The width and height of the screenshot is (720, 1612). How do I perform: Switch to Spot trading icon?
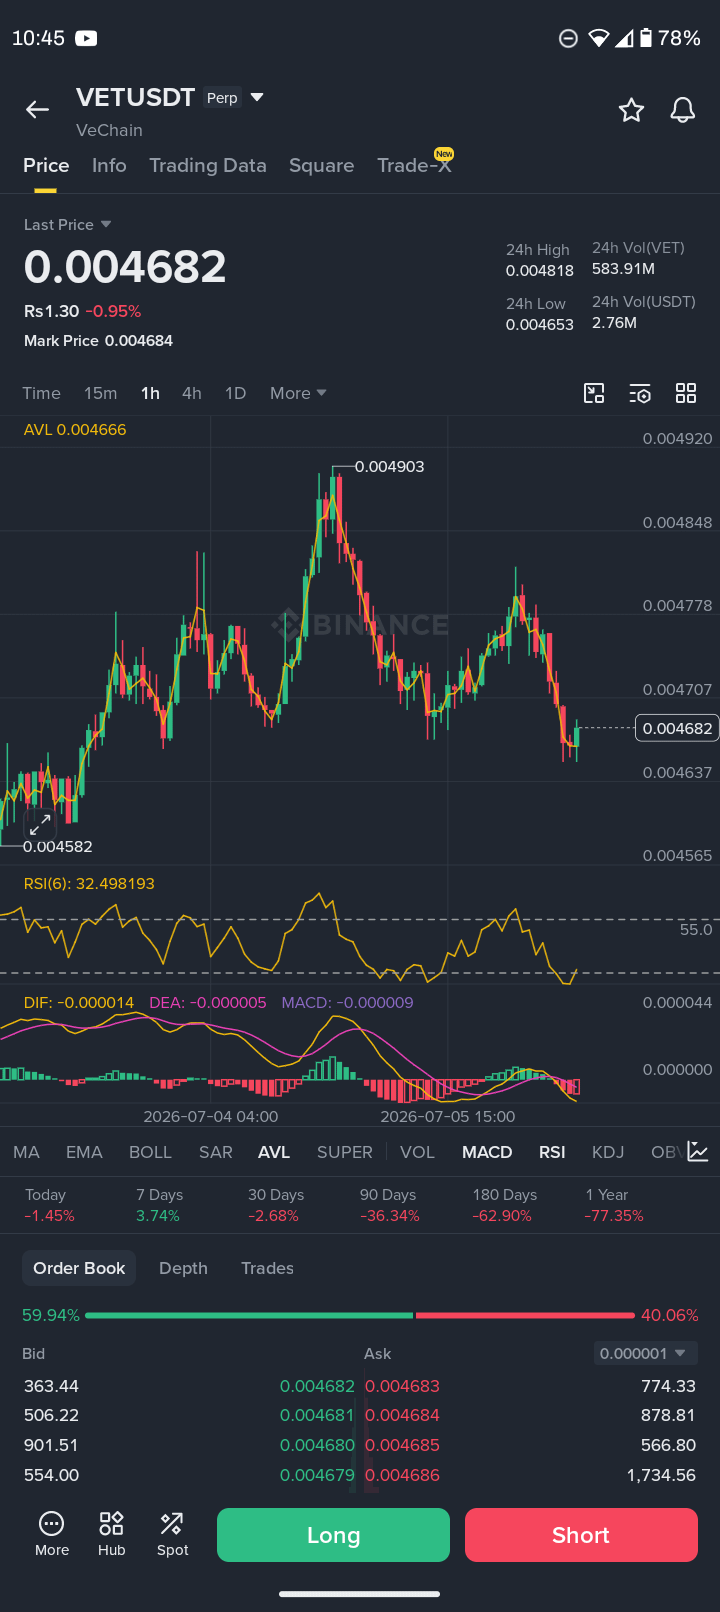172,1534
